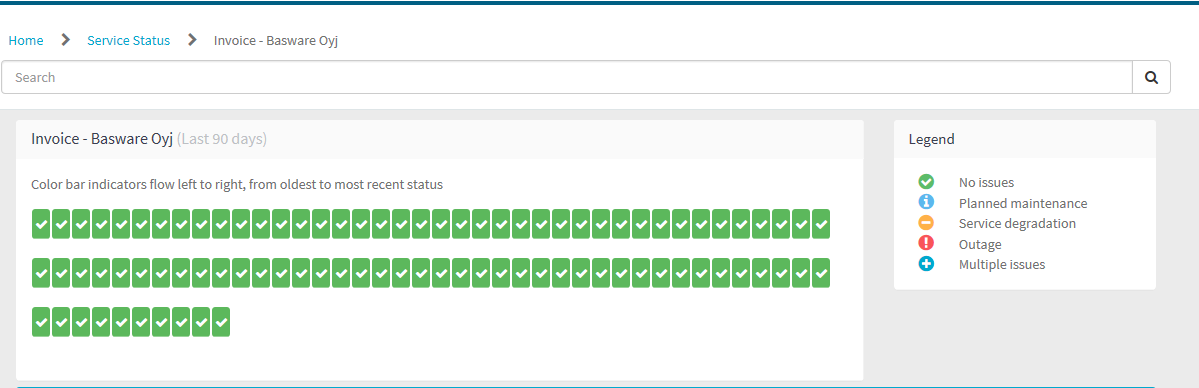The width and height of the screenshot is (1199, 388).
Task: Click the first status check in third row
Action: pyautogui.click(x=41, y=322)
